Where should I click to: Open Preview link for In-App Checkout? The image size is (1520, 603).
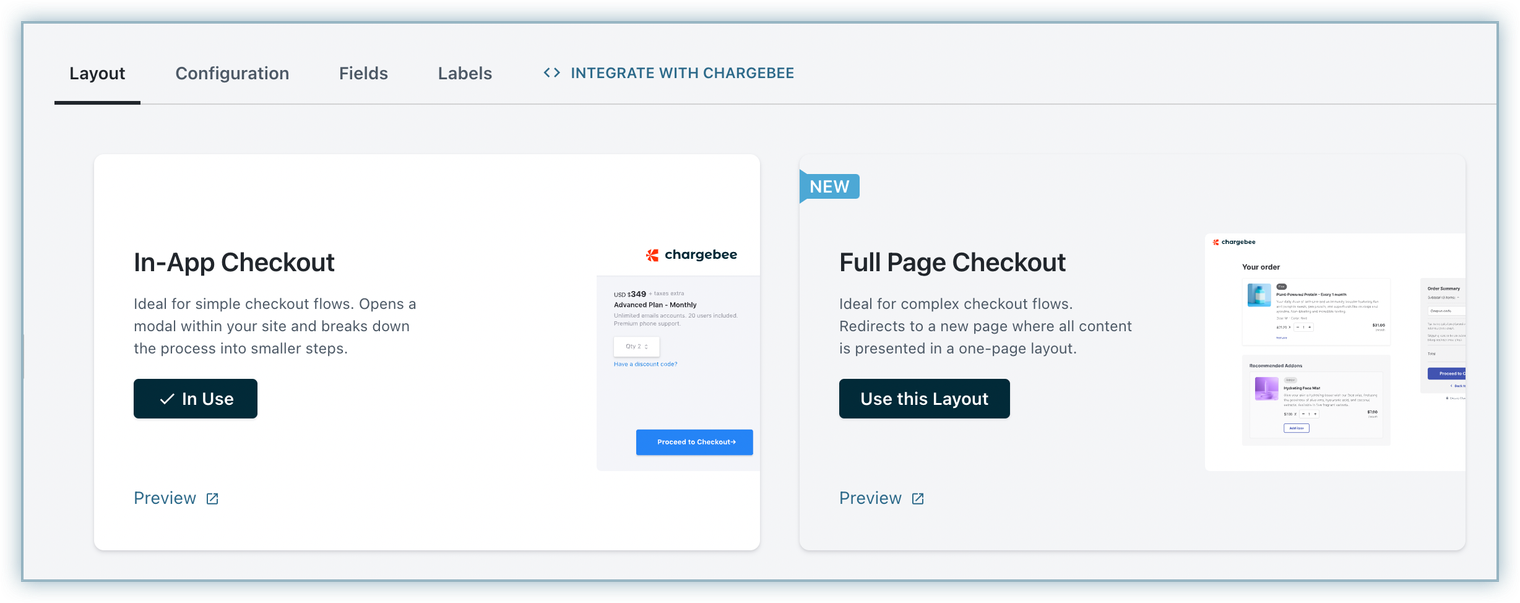[x=165, y=498]
